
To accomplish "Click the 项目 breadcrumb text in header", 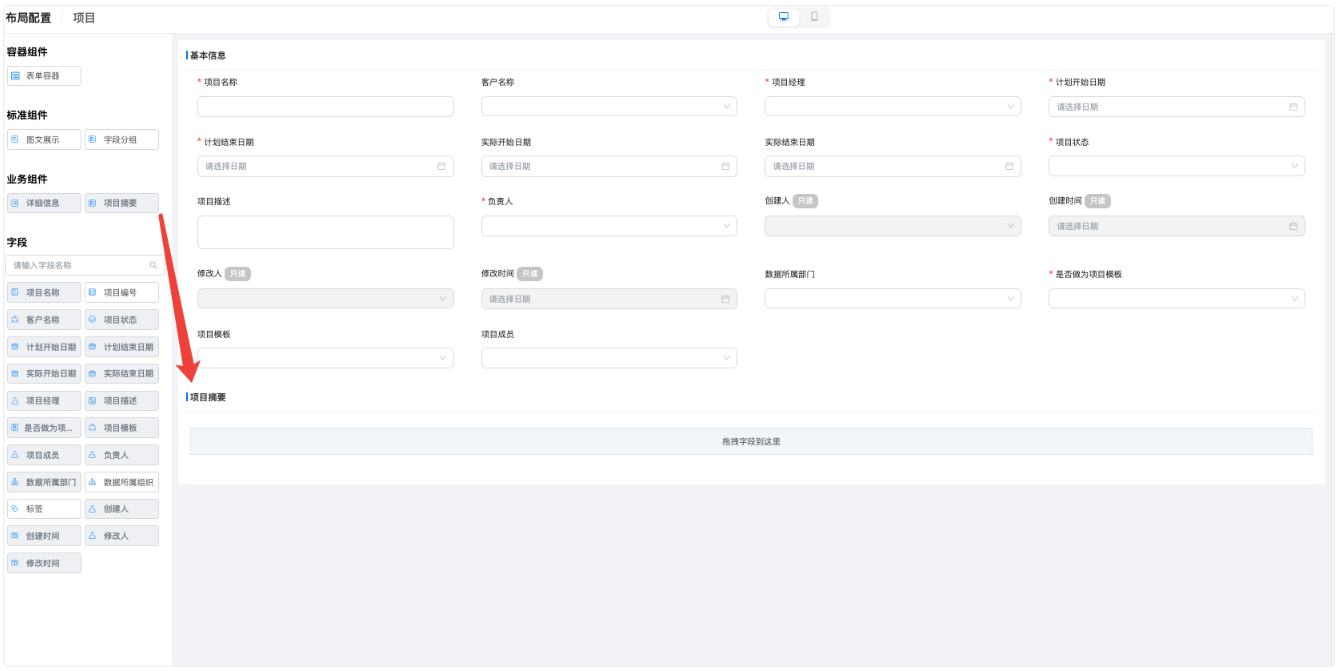I will 84,18.
